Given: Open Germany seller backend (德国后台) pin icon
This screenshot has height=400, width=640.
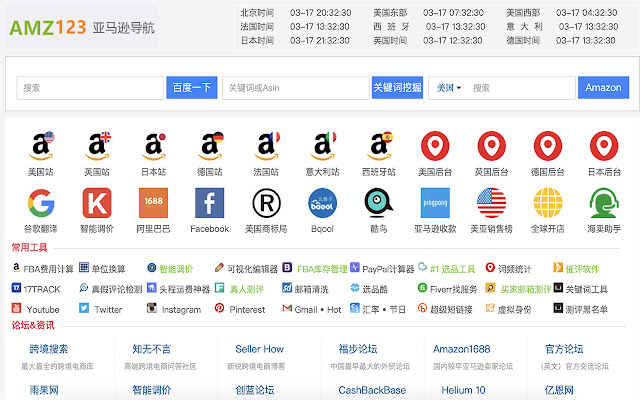Looking at the screenshot, I should pyautogui.click(x=548, y=146).
